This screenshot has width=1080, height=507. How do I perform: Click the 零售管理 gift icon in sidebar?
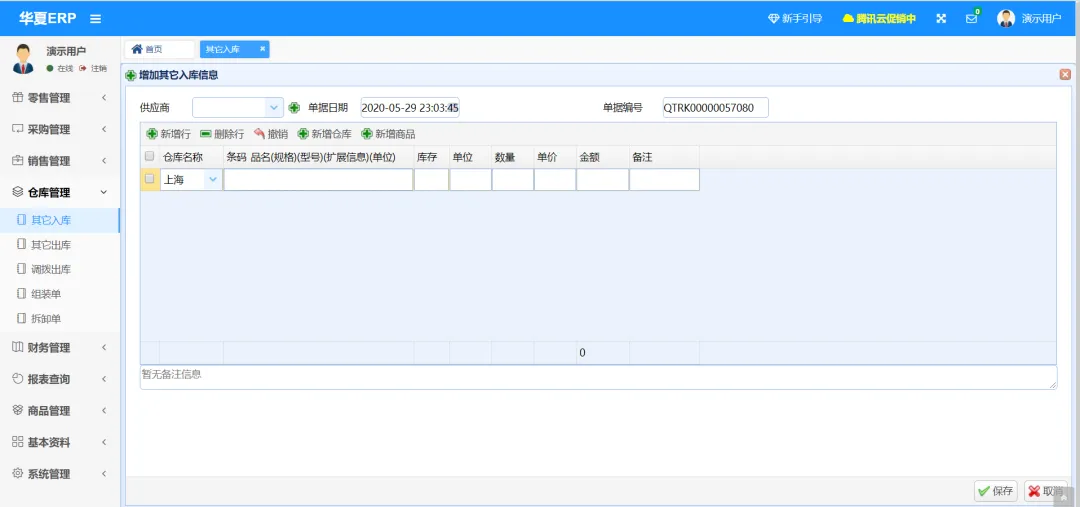click(x=18, y=98)
